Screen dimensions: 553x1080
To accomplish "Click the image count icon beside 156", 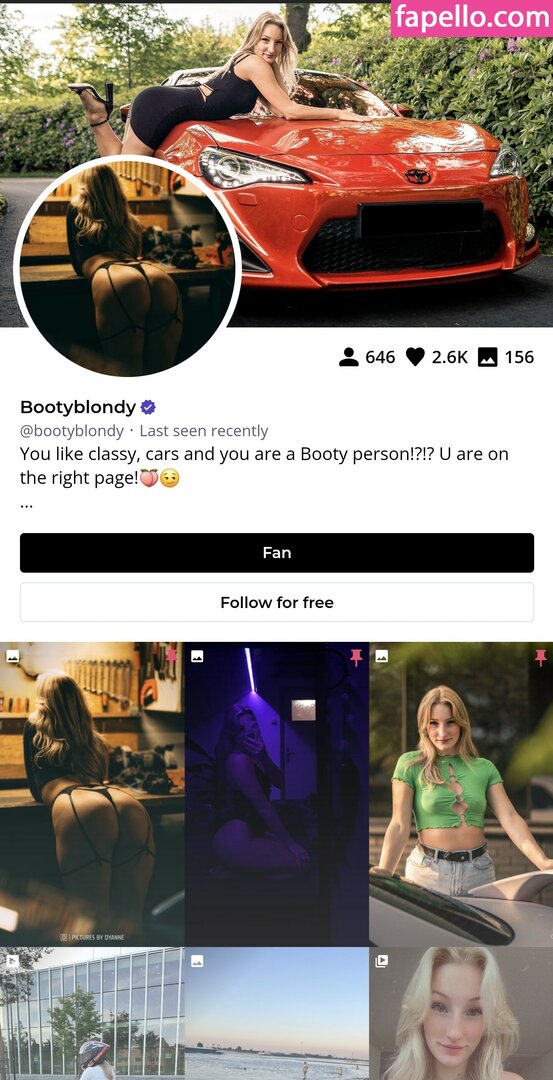I will coord(488,357).
